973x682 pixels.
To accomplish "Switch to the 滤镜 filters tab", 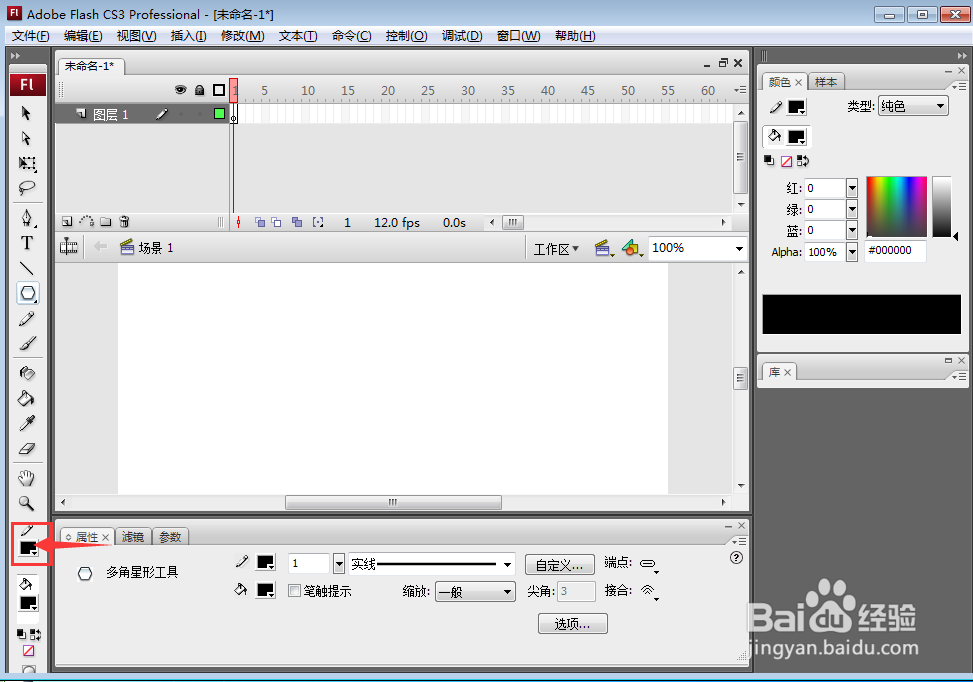I will tap(133, 537).
